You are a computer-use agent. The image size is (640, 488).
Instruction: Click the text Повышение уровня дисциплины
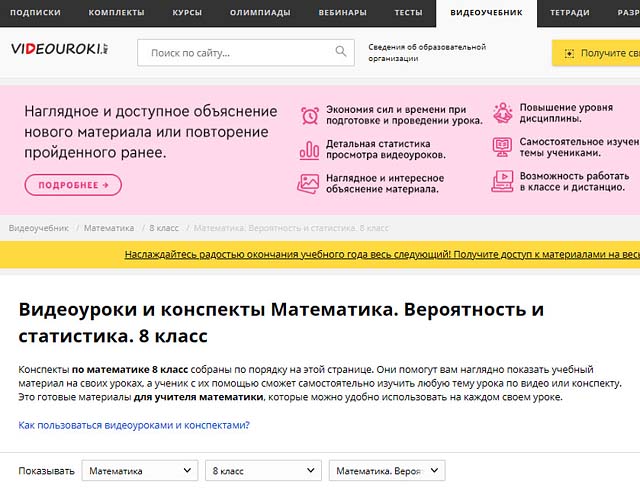coord(566,113)
